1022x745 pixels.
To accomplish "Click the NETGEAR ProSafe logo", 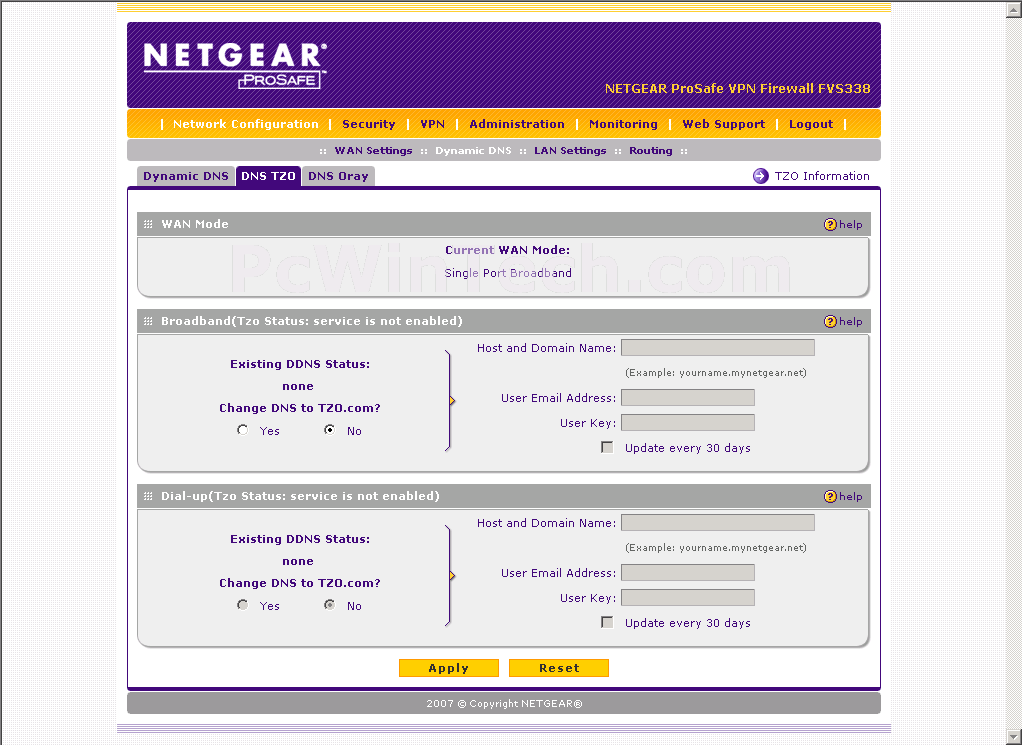I will point(235,65).
